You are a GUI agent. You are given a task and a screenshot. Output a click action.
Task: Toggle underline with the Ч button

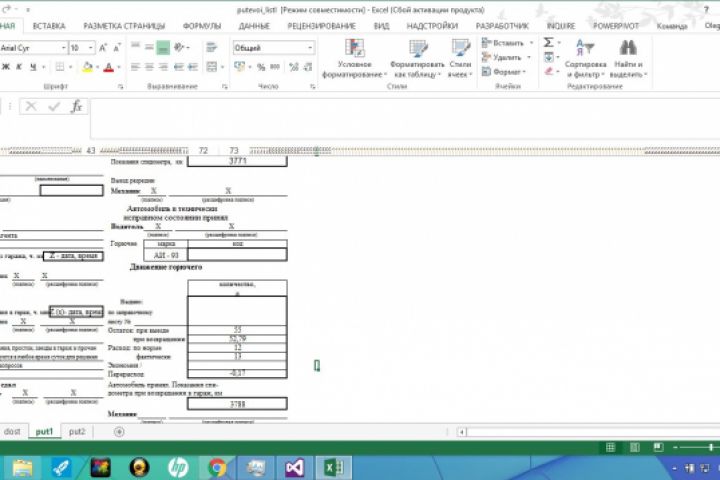[33, 67]
